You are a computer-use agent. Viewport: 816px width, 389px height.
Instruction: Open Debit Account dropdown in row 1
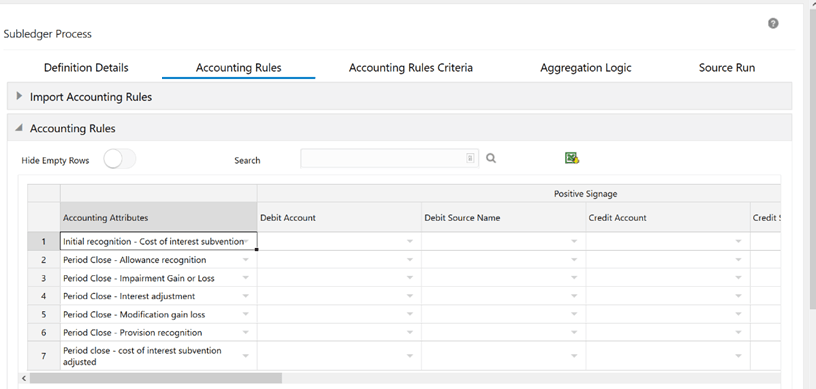point(410,242)
